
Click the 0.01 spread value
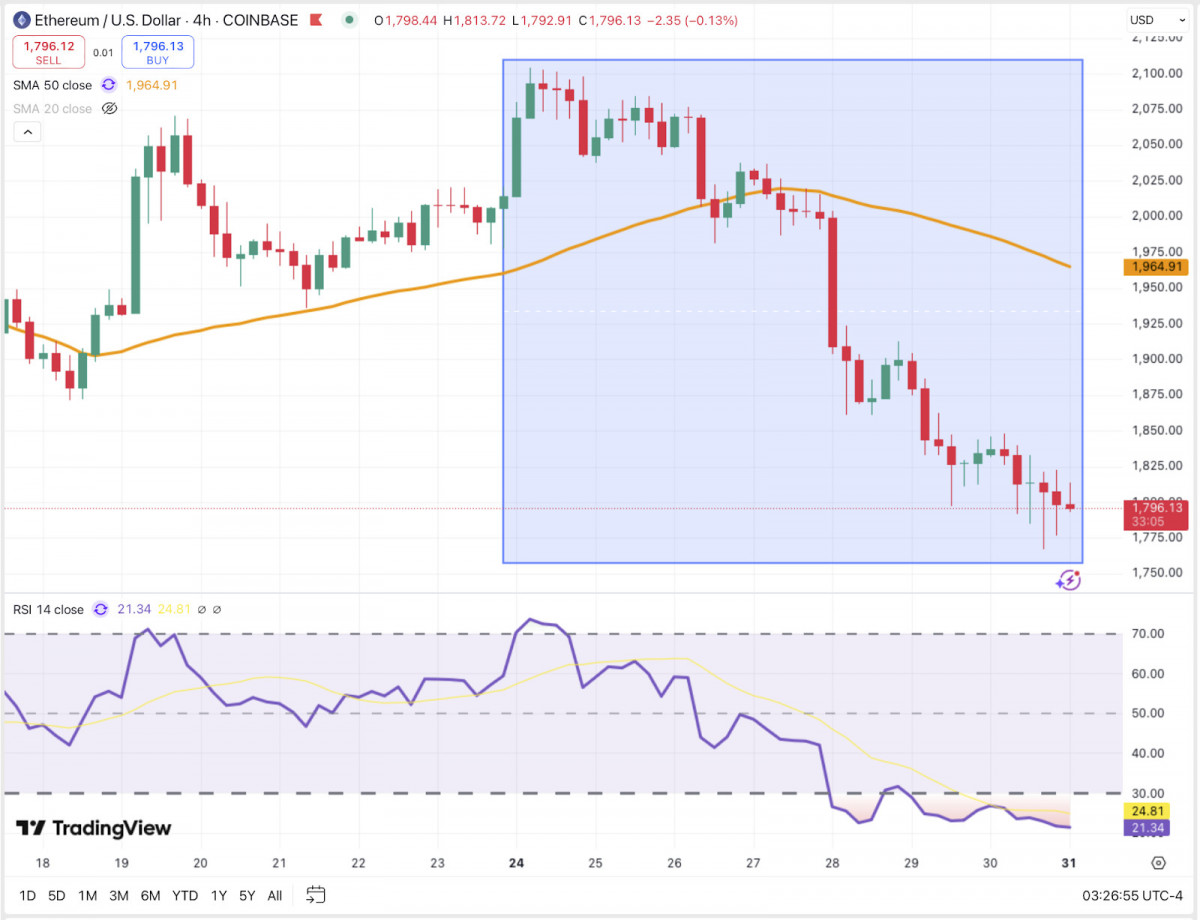103,53
